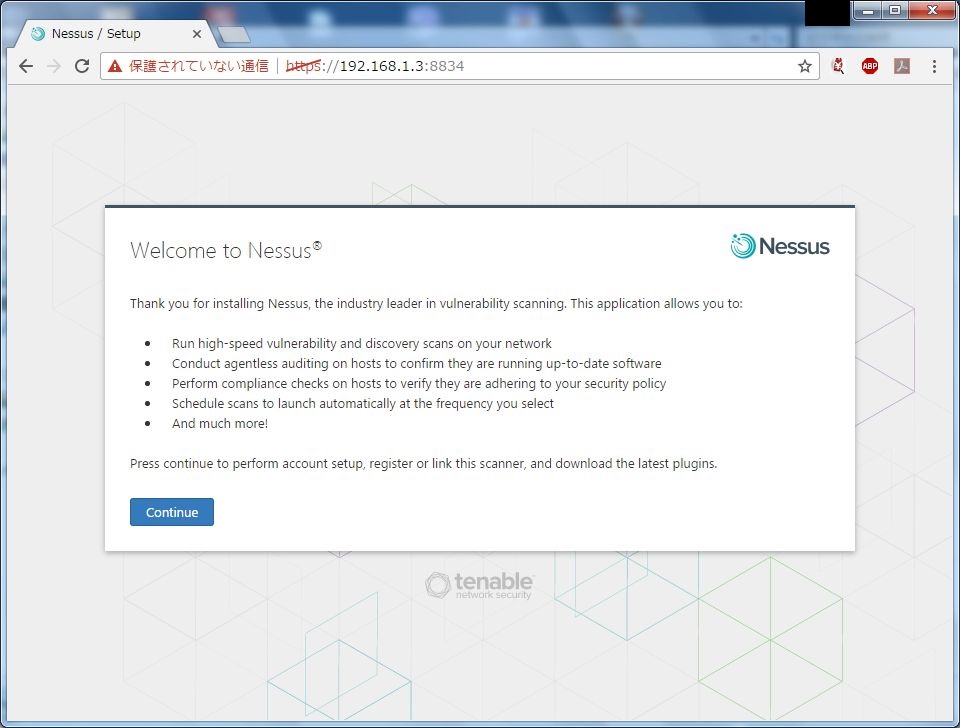Go back to the previous page
Screen dimensions: 960x728
(x=26, y=66)
